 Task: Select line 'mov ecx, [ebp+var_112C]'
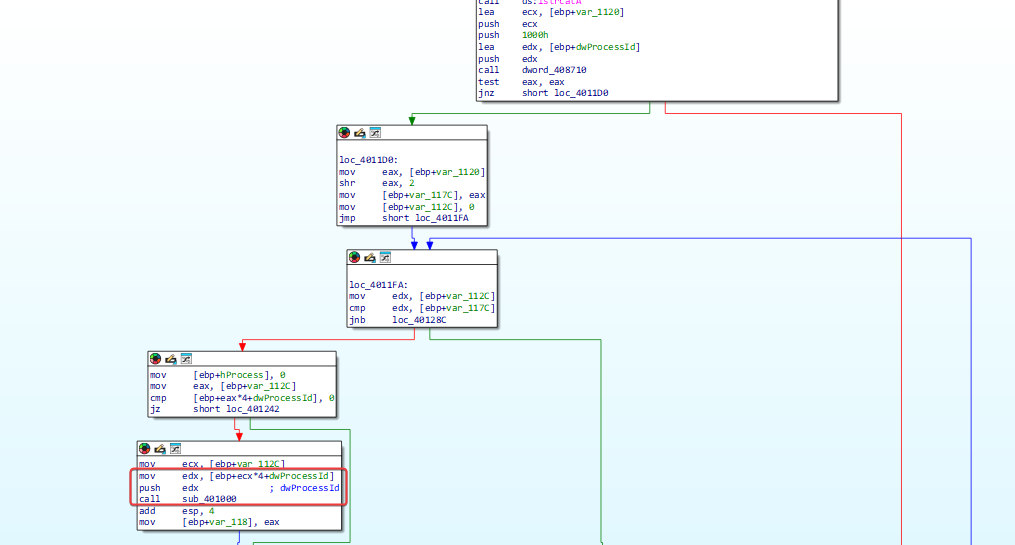click(x=212, y=464)
